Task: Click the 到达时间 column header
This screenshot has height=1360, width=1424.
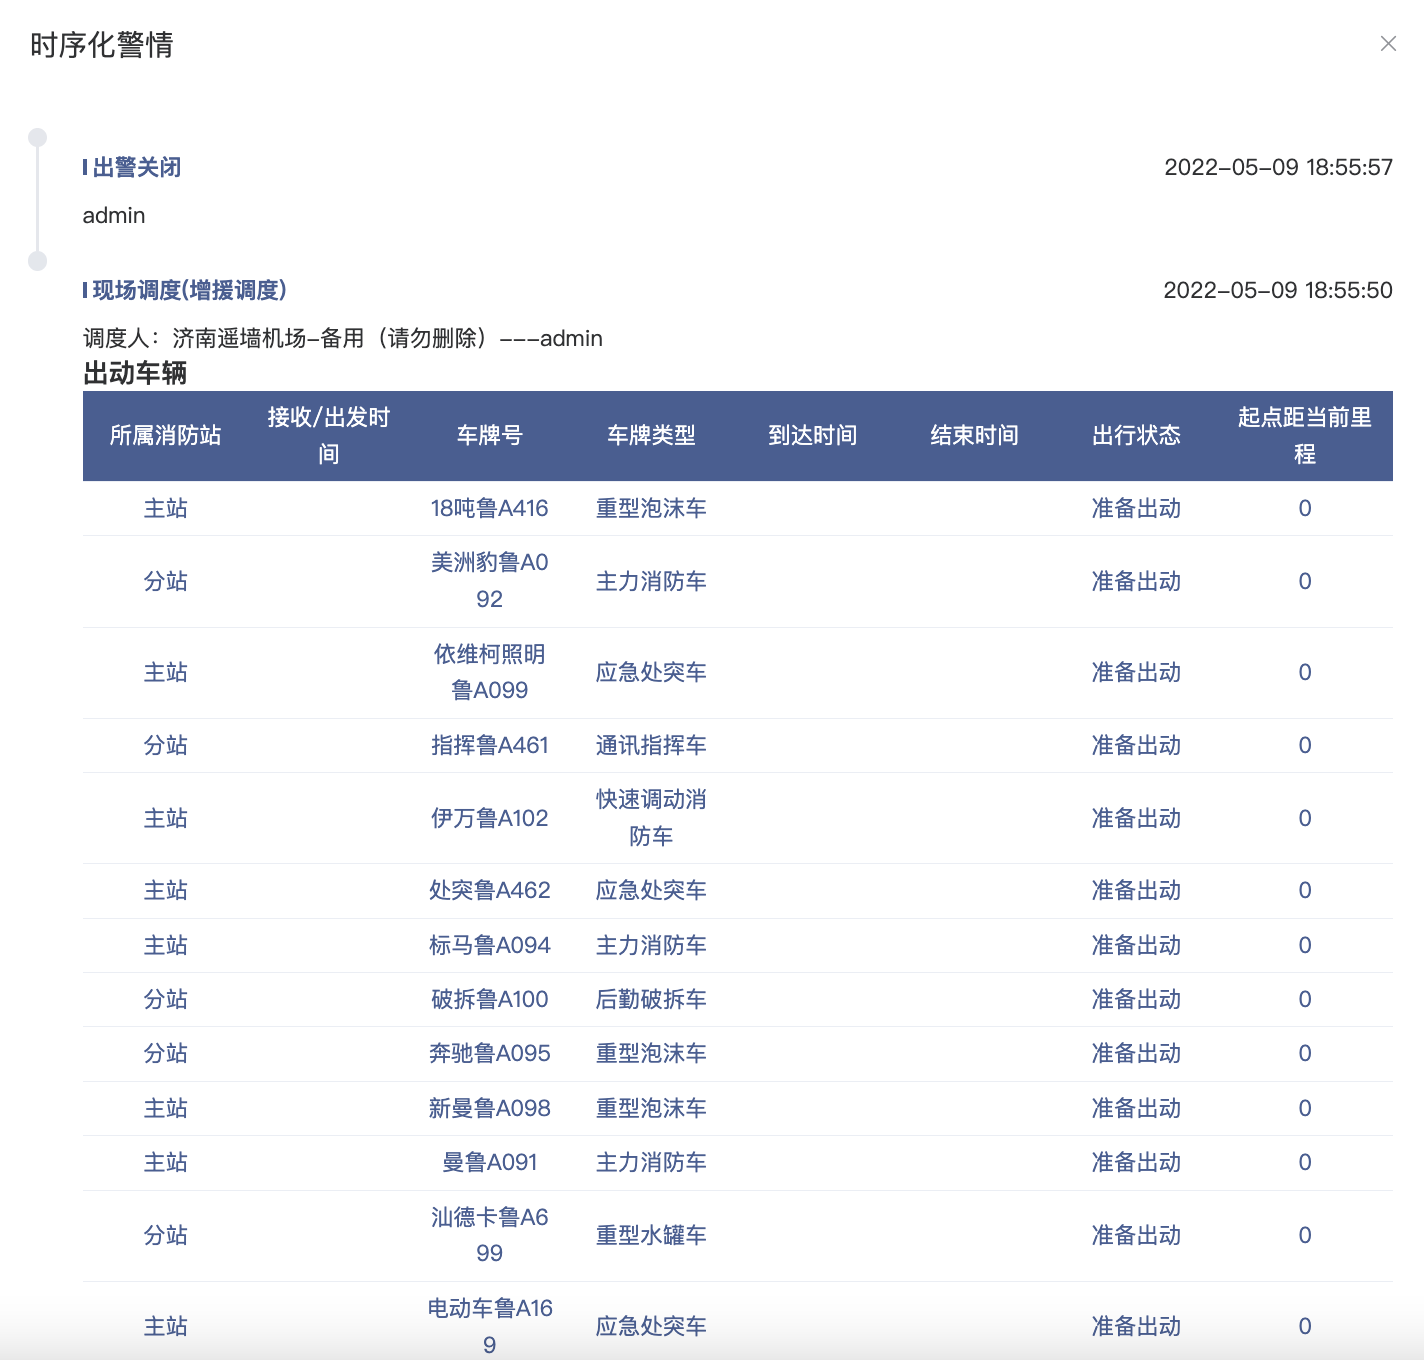Action: tap(813, 435)
